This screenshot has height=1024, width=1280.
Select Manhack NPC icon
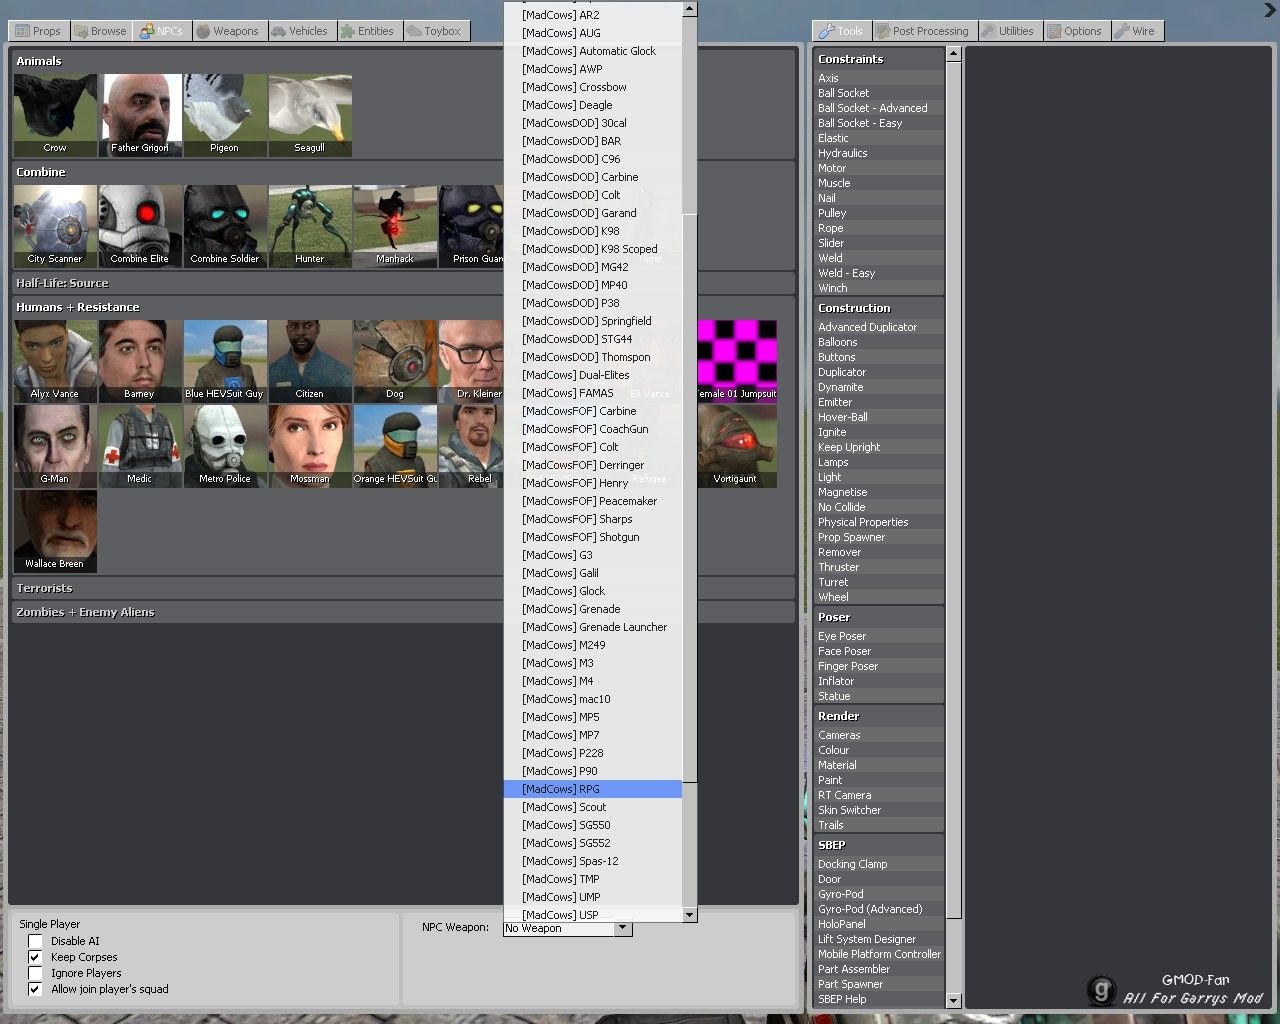(395, 226)
